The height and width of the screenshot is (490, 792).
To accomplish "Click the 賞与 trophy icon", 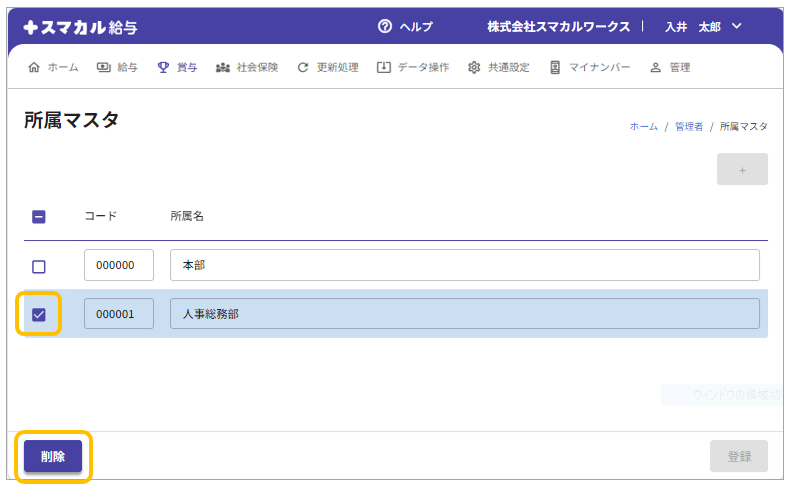I will pyautogui.click(x=163, y=67).
